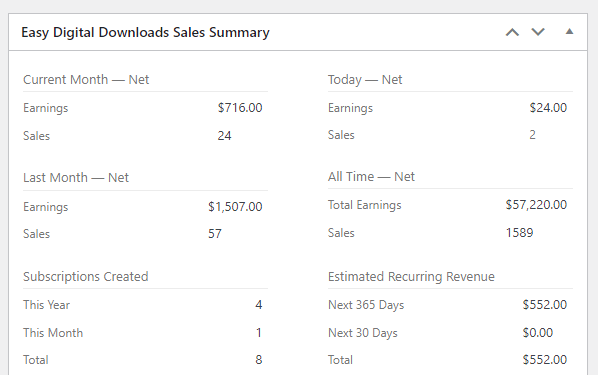Select the Estimated Recurring Revenue heading
The width and height of the screenshot is (598, 375).
(411, 276)
